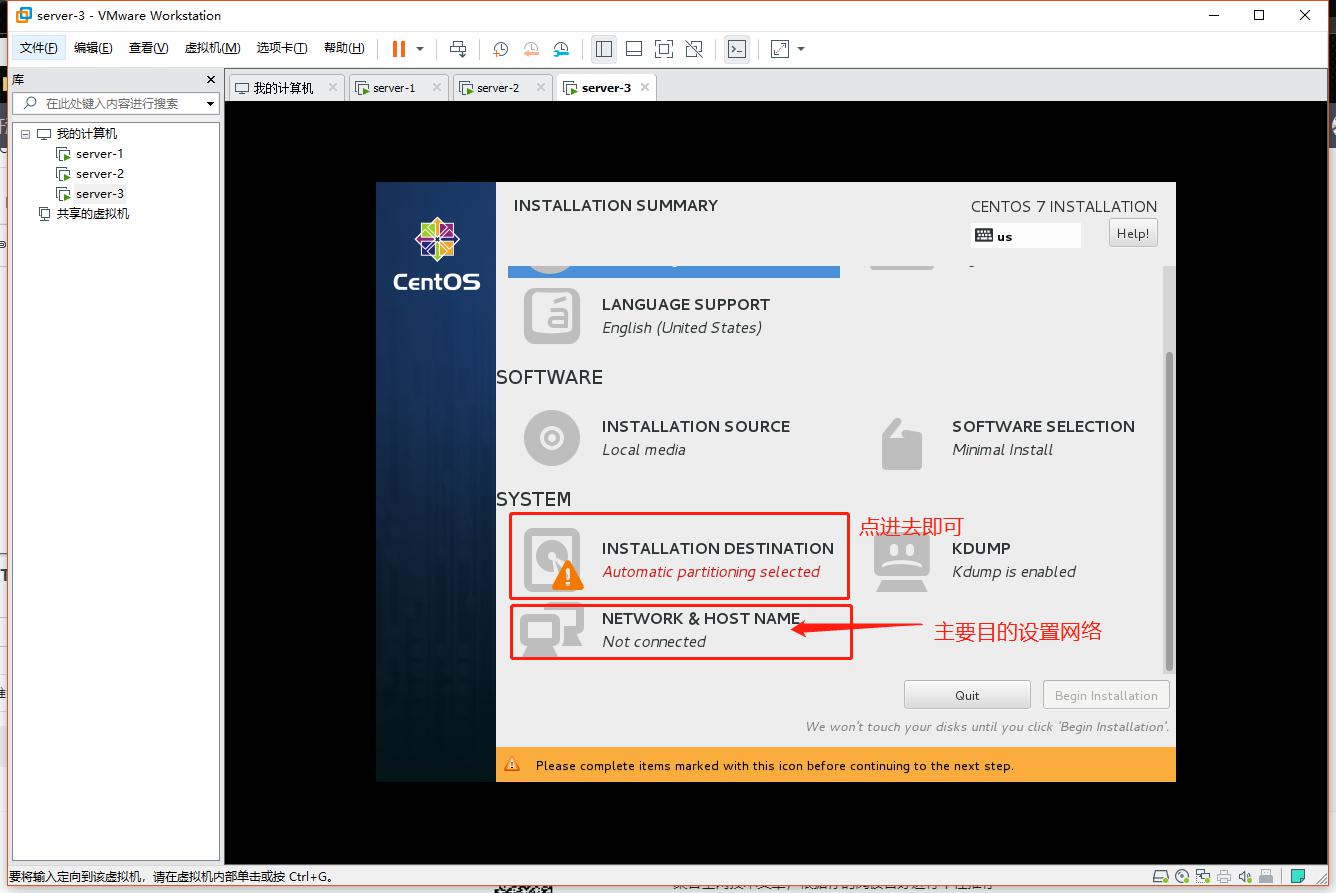Click the Take Snapshot icon
Viewport: 1336px width, 893px height.
tap(499, 48)
